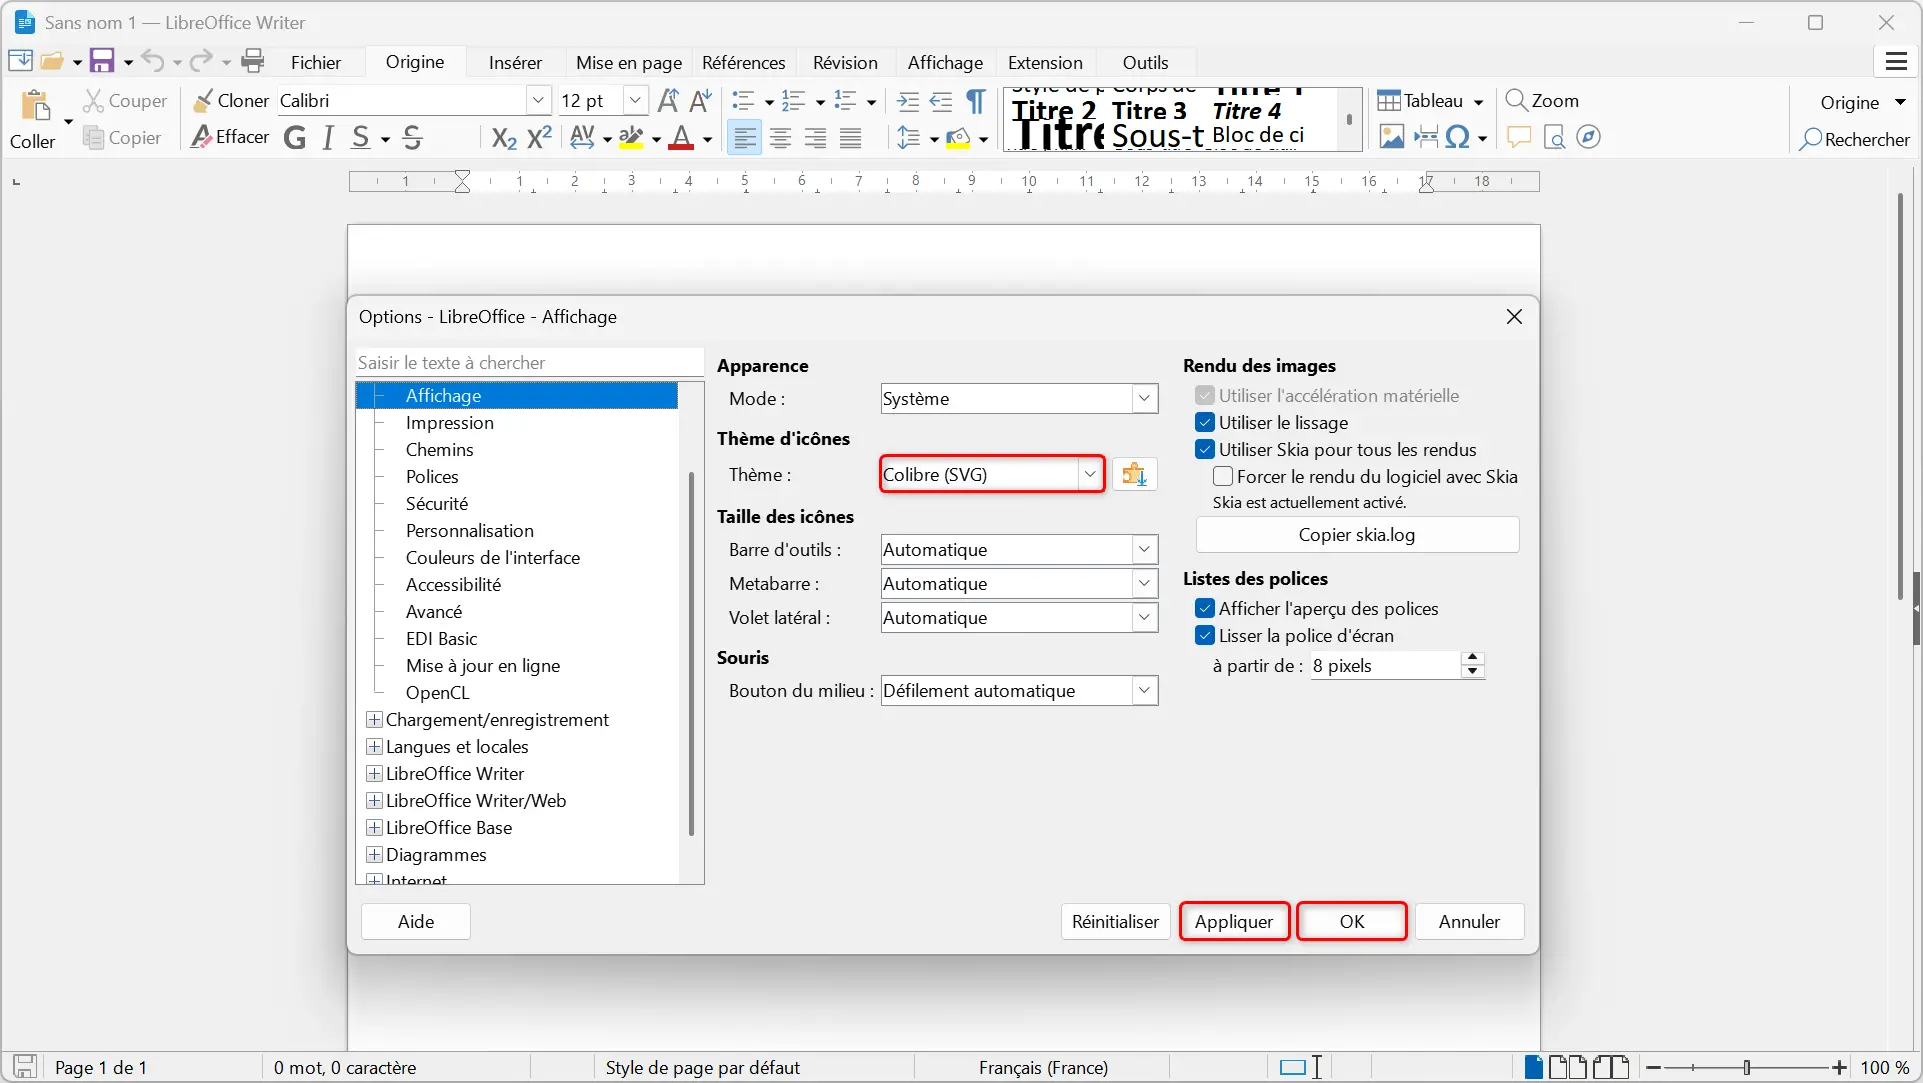Click Annuler button
This screenshot has height=1083, width=1923.
coord(1469,921)
